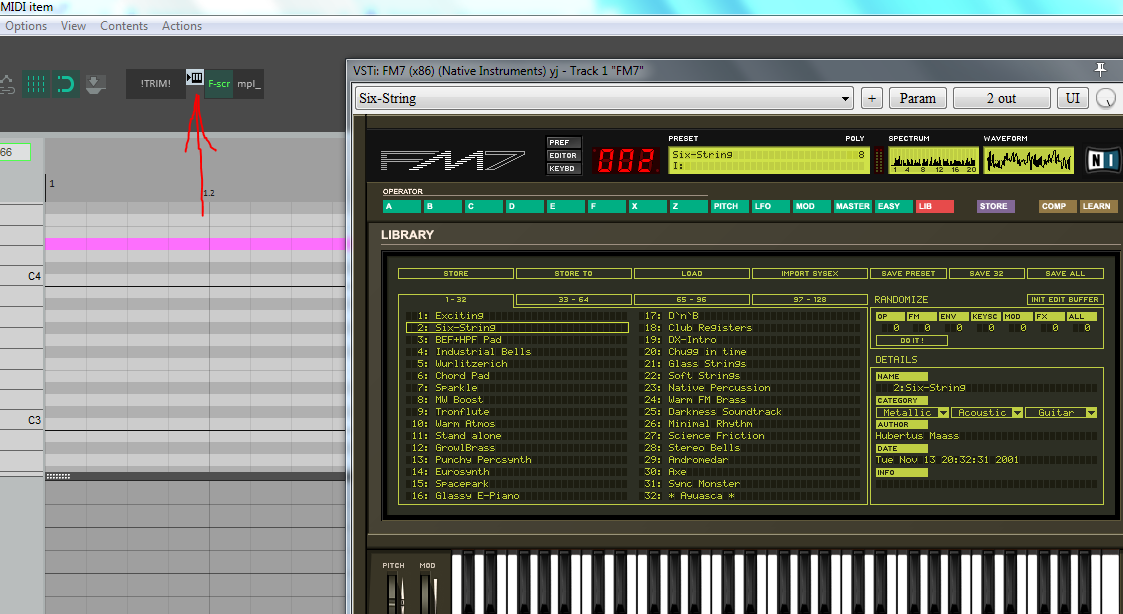Viewport: 1123px width, 614px height.
Task: Click the DO IT! randomize button
Action: click(912, 341)
